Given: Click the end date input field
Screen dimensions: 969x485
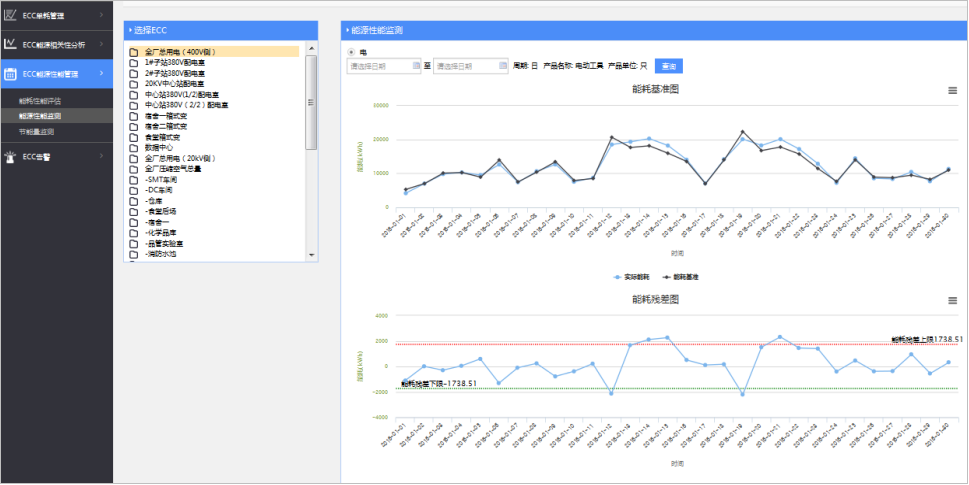Looking at the screenshot, I should click(x=470, y=65).
